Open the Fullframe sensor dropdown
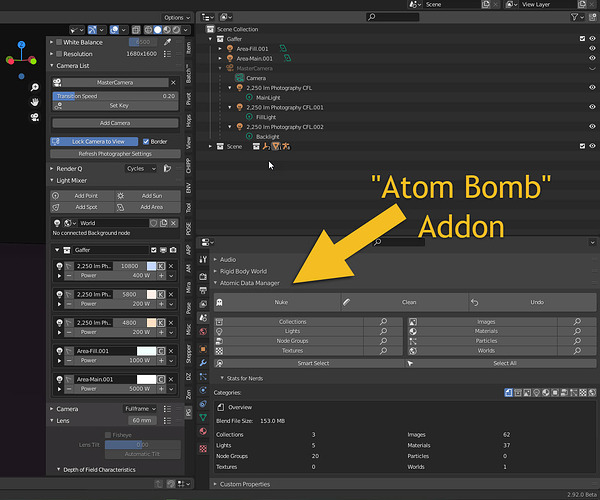The image size is (600, 500). pos(140,409)
